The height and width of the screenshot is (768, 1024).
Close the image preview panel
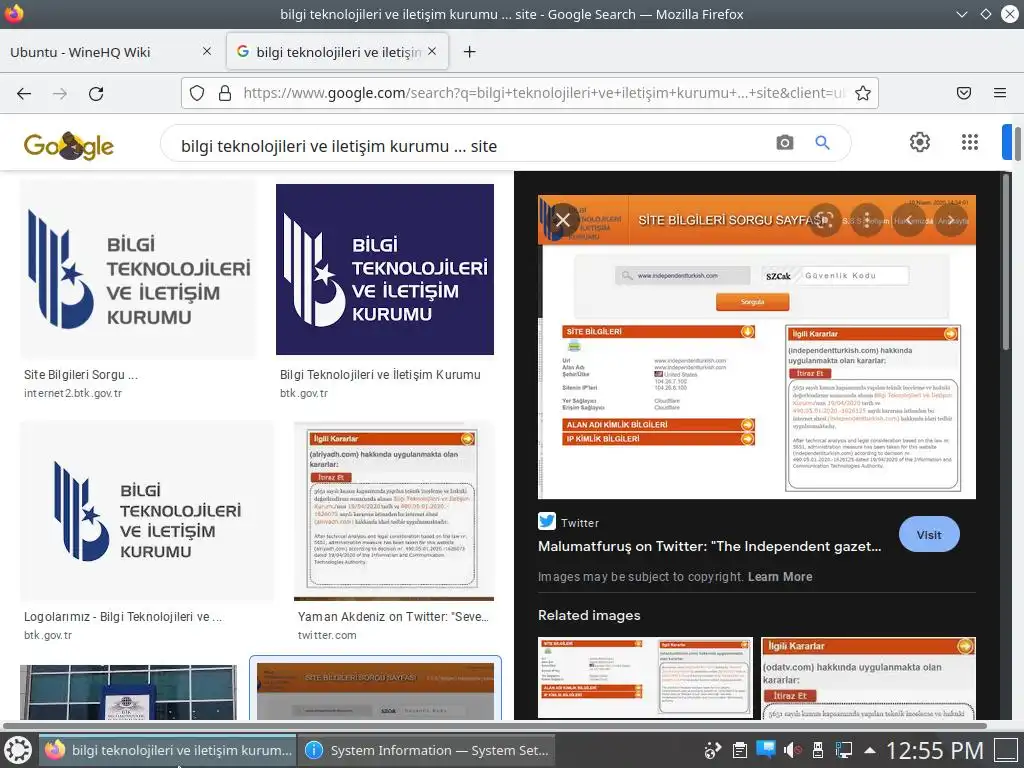click(563, 220)
